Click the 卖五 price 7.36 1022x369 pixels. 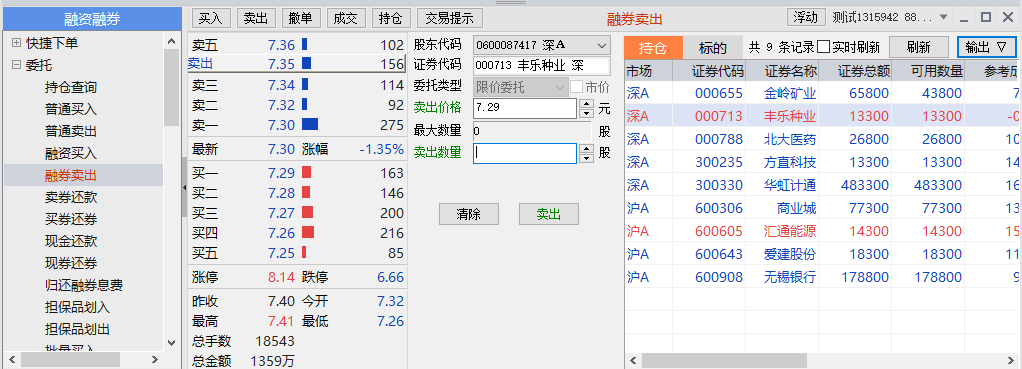[x=281, y=46]
